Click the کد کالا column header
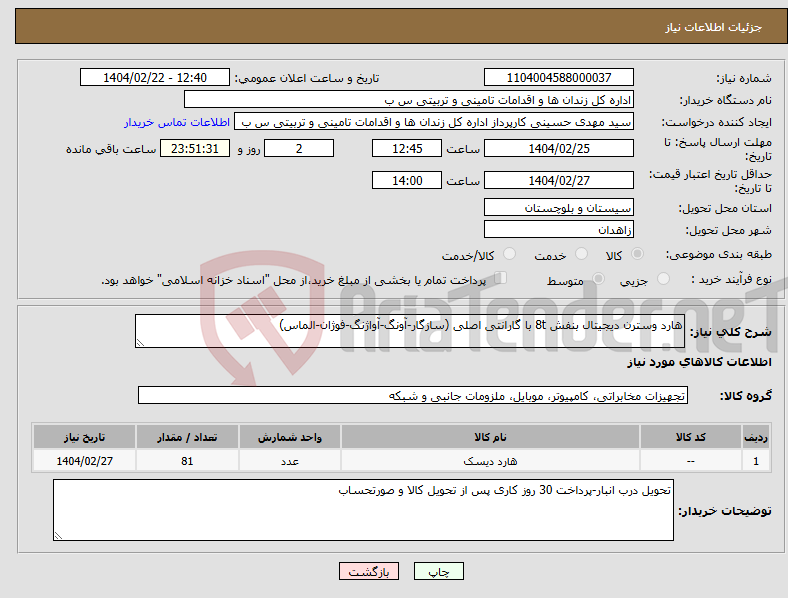Screen dimensions: 788x598 pyautogui.click(x=691, y=437)
